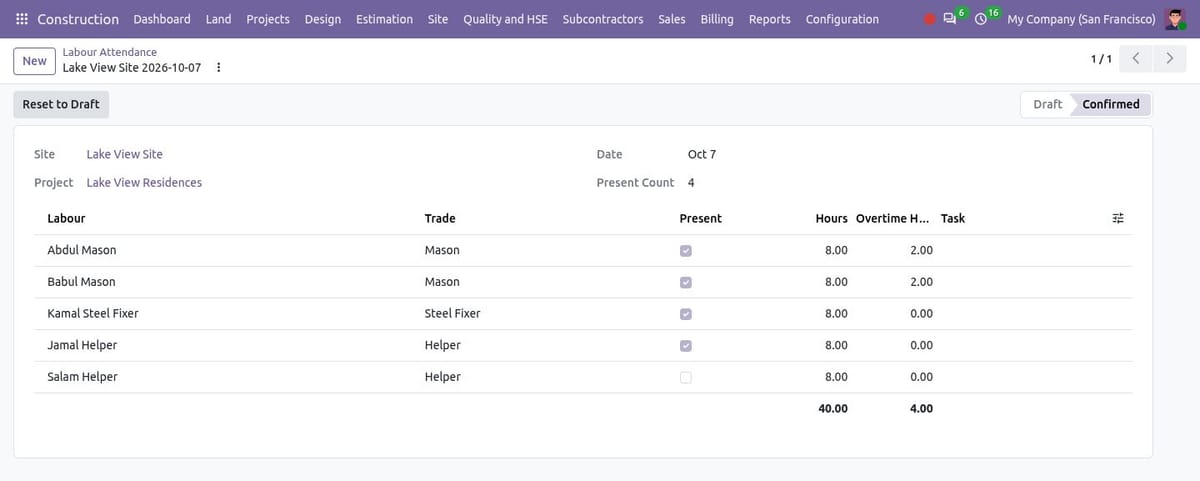Open the Estimation menu
Viewport: 1200px width, 481px height.
[384, 19]
